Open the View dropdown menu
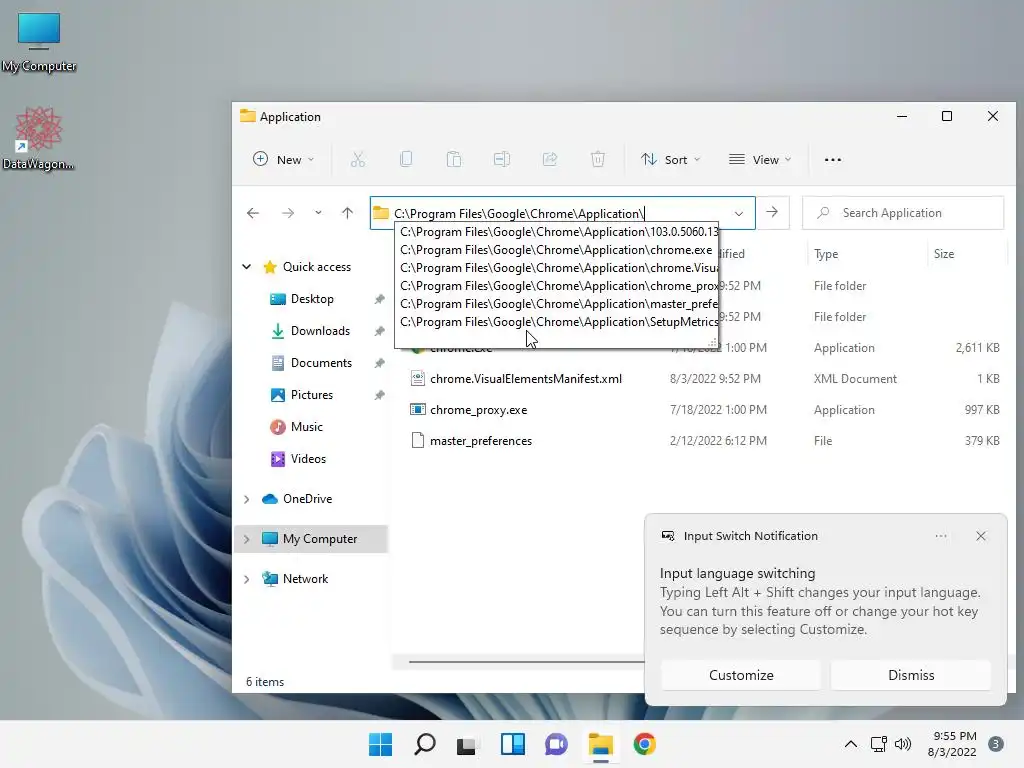Image resolution: width=1024 pixels, height=768 pixels. click(x=760, y=159)
